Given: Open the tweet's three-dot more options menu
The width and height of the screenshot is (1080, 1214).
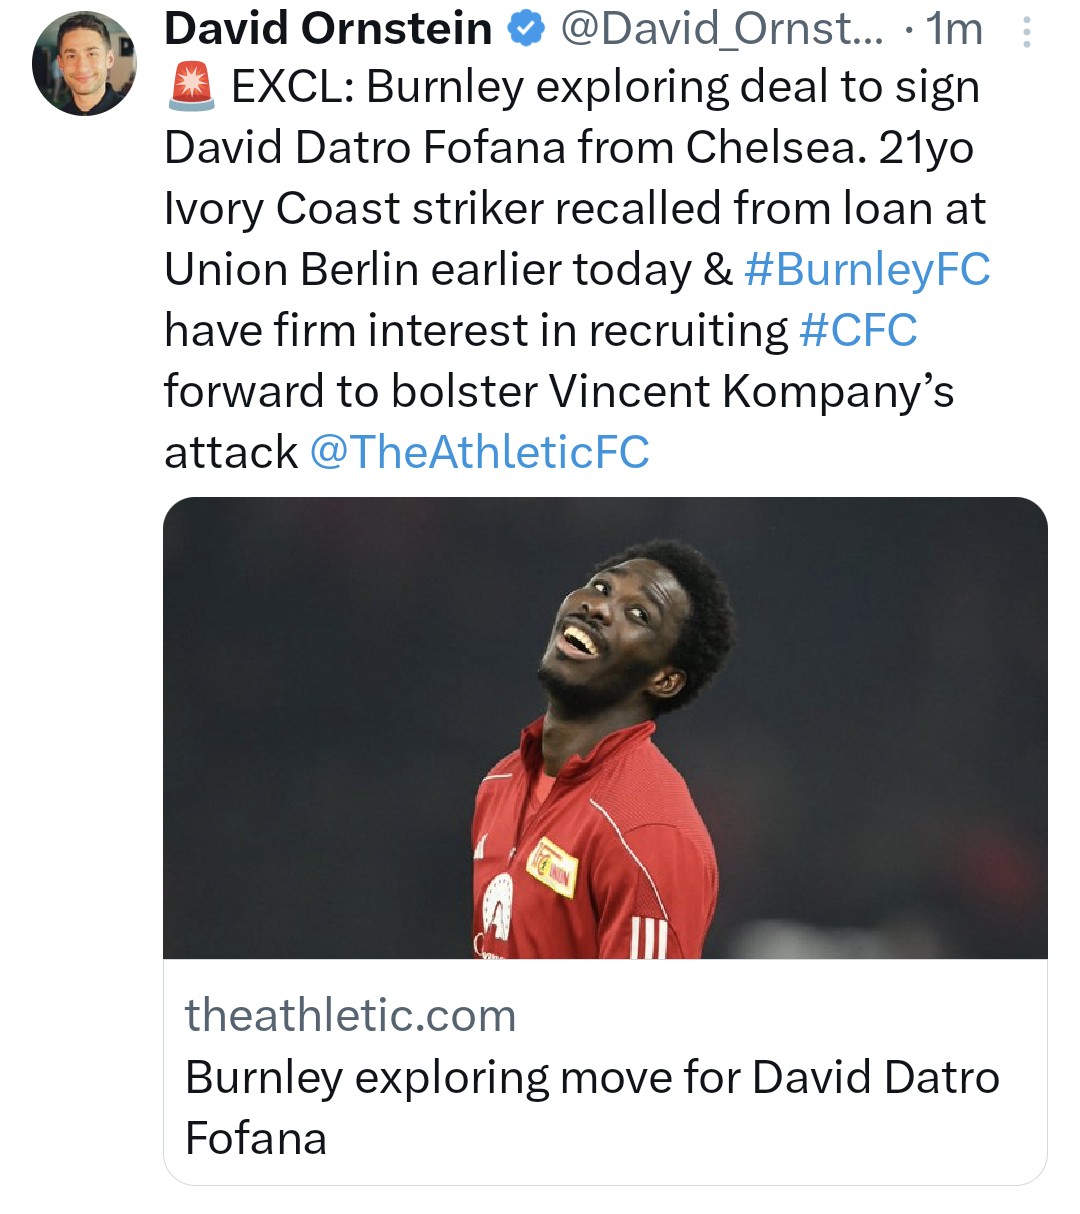Looking at the screenshot, I should pyautogui.click(x=1026, y=34).
